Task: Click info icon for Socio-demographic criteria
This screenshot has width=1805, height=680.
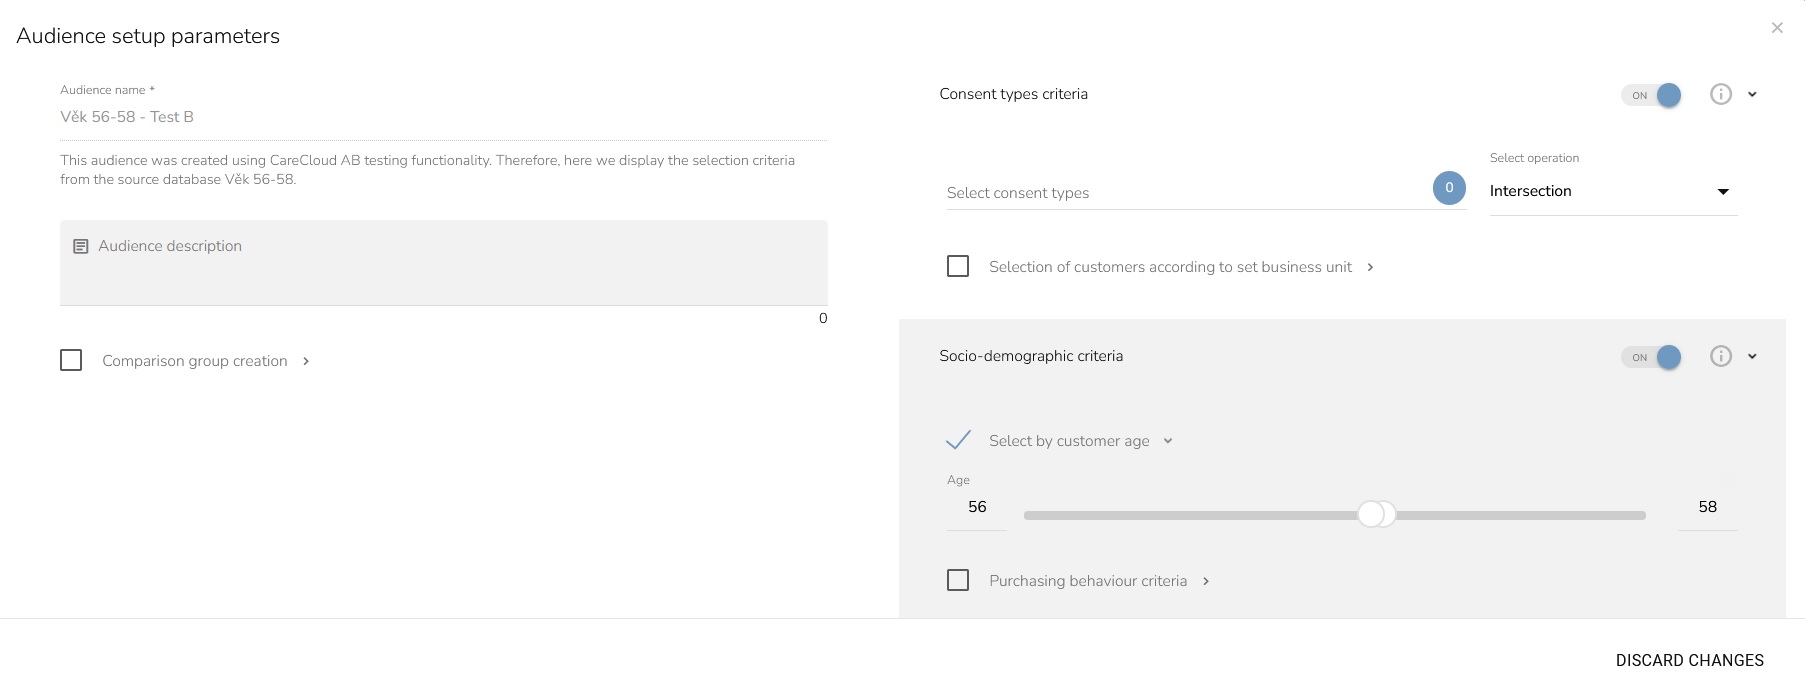Action: [x=1720, y=356]
